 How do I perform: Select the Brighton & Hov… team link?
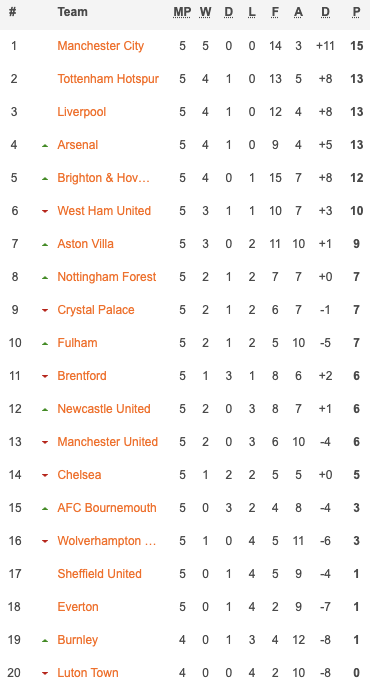point(104,178)
